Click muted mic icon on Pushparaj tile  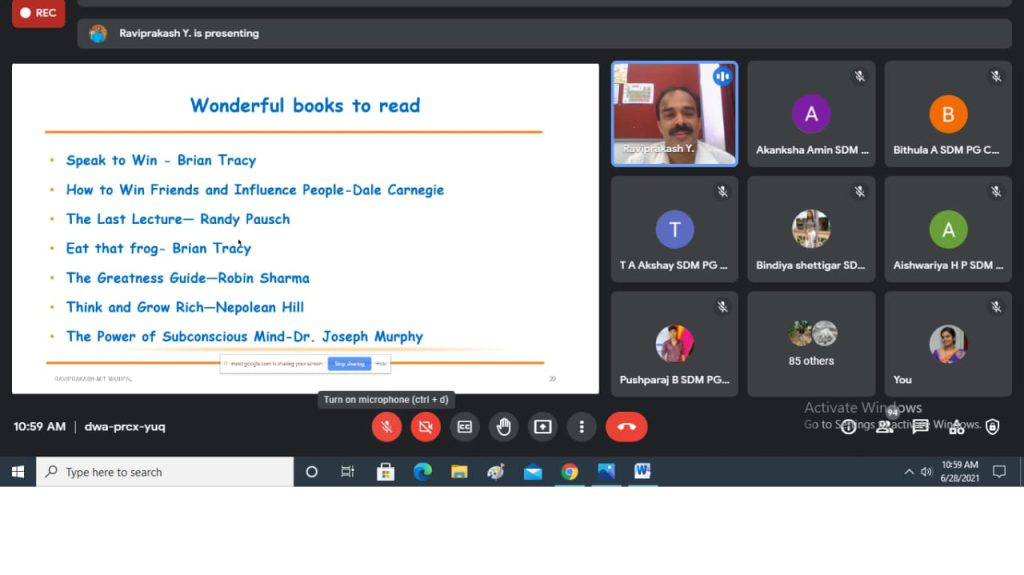(722, 306)
